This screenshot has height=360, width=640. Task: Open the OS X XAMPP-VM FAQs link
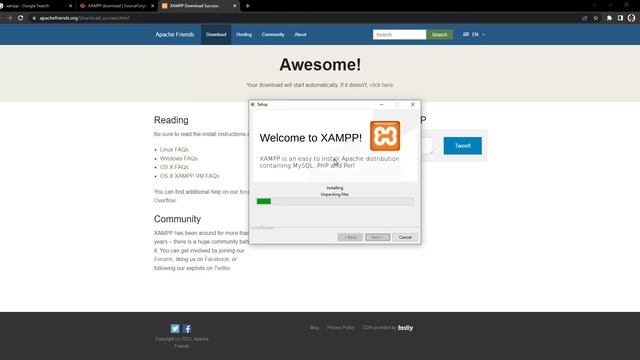tap(189, 176)
